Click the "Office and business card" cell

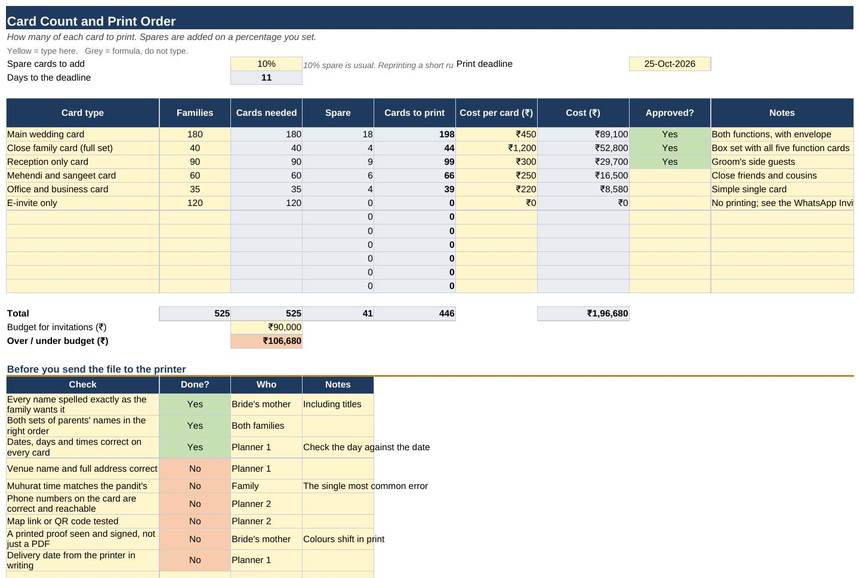[x=82, y=189]
